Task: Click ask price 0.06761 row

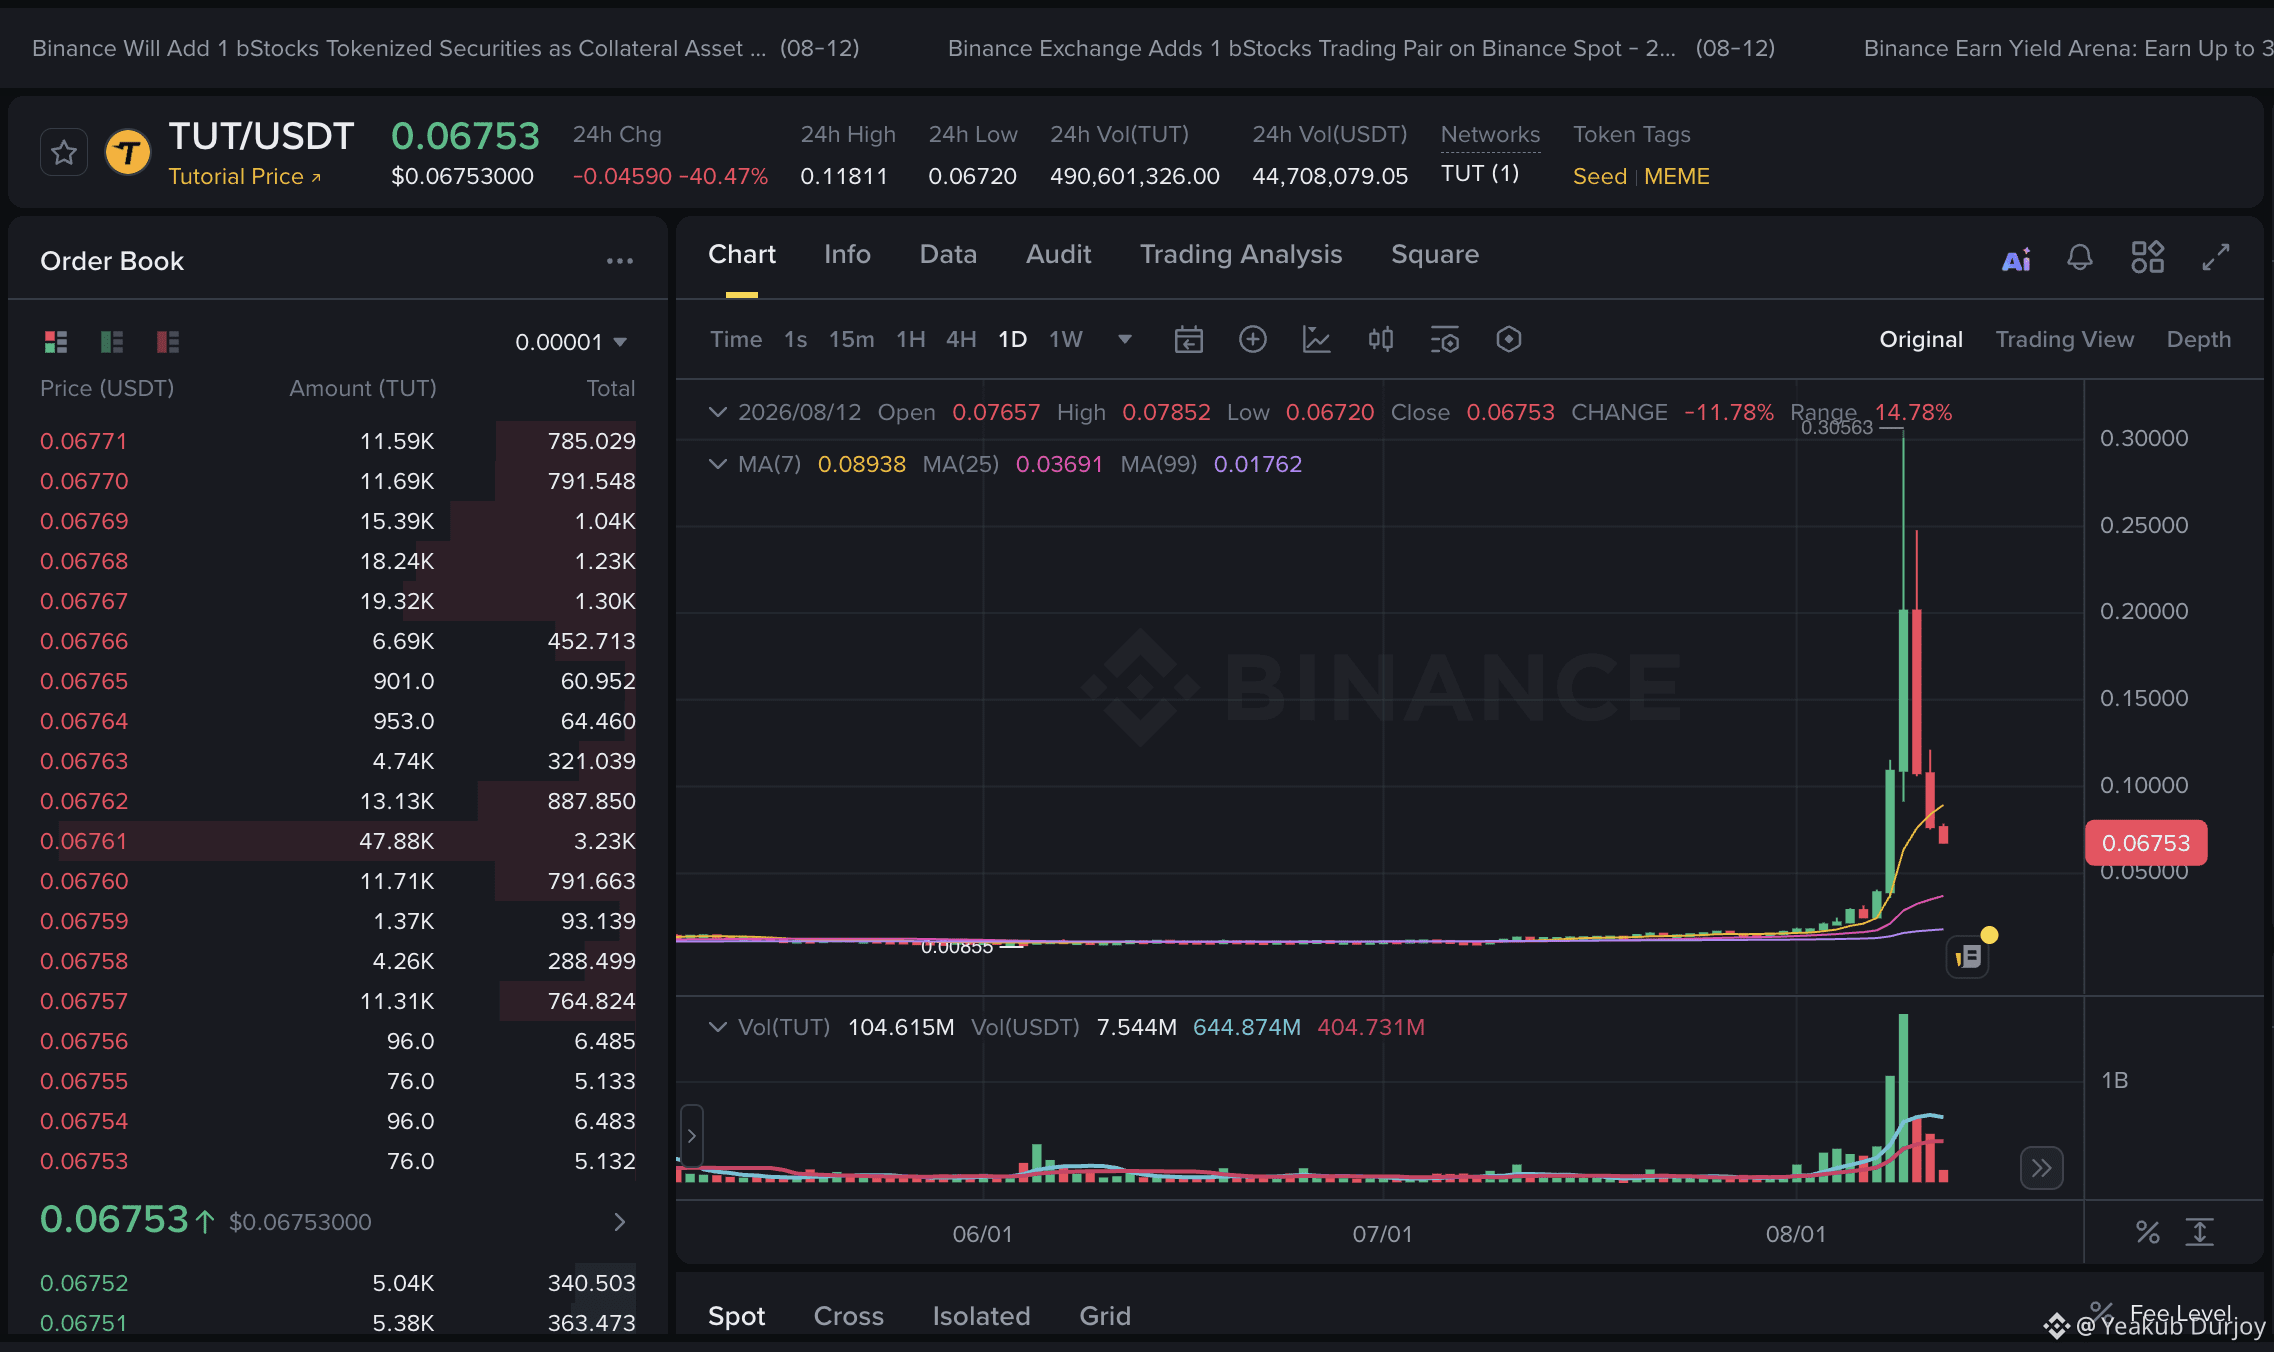Action: pyautogui.click(x=338, y=841)
